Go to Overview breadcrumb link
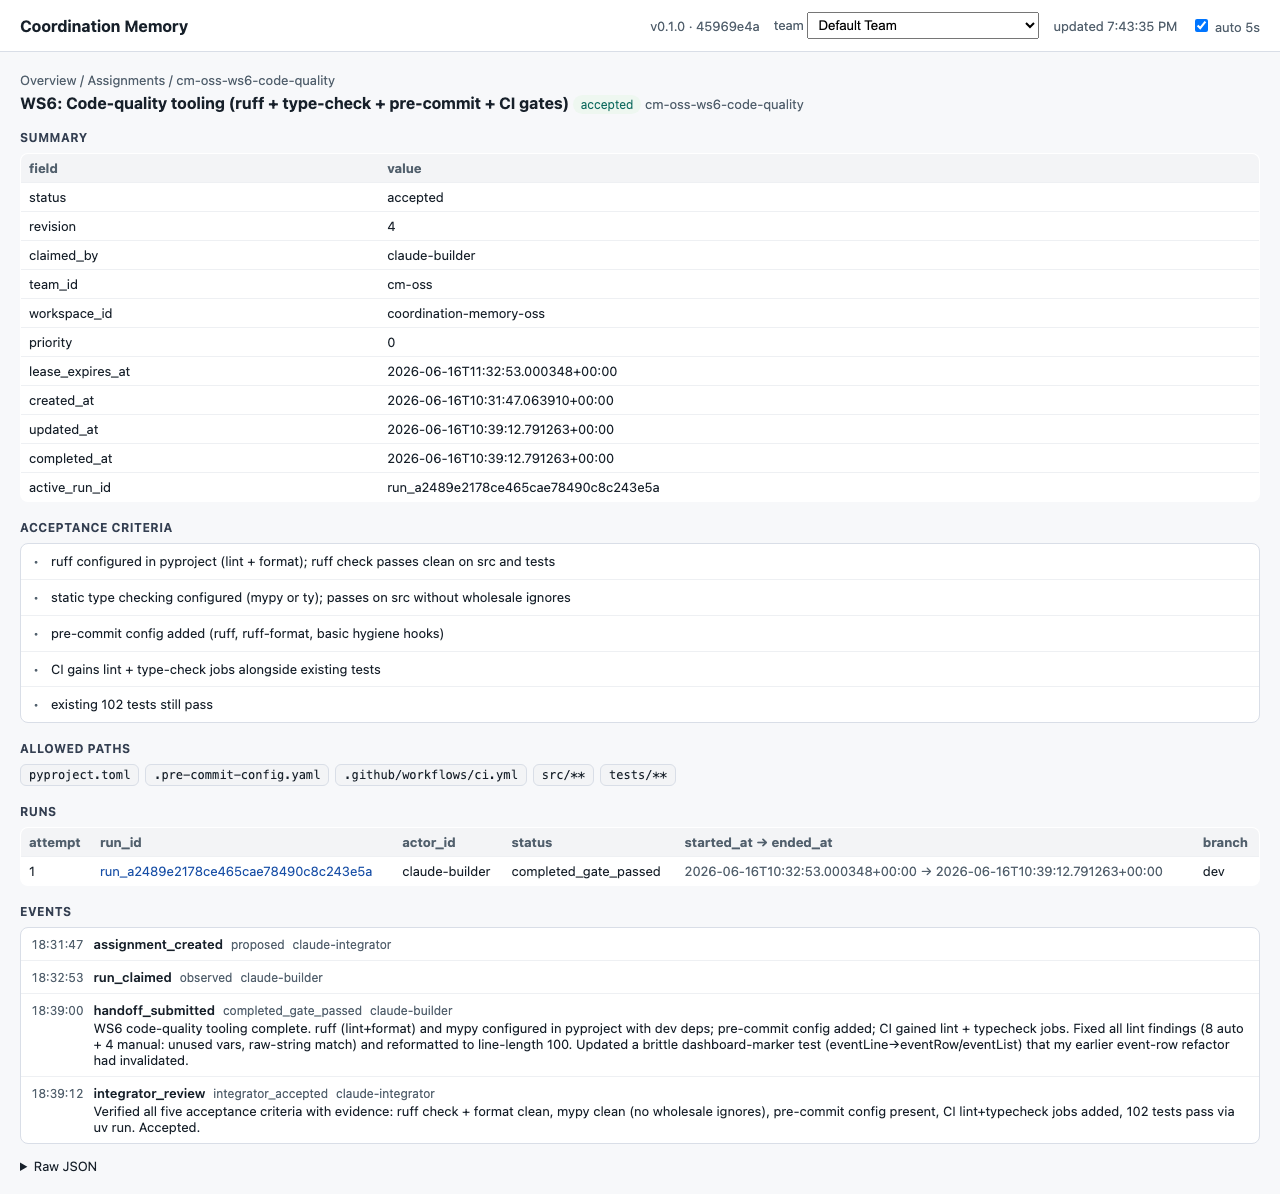Image resolution: width=1280 pixels, height=1194 pixels. tap(48, 80)
